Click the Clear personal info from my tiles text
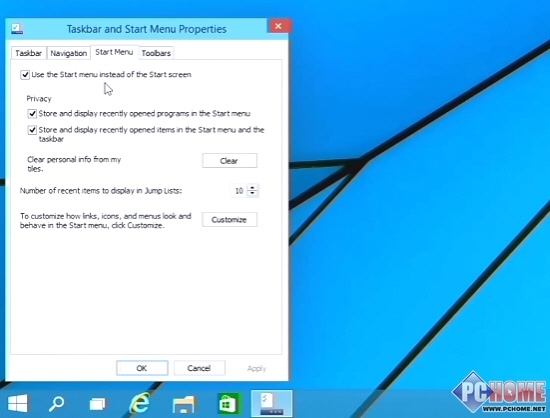This screenshot has width=550, height=418. coord(74,164)
